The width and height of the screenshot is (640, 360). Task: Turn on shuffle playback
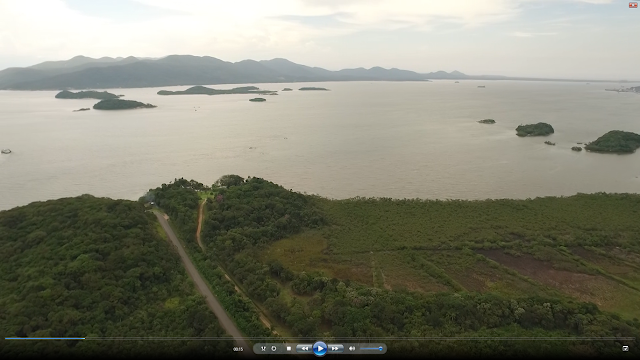(263, 349)
